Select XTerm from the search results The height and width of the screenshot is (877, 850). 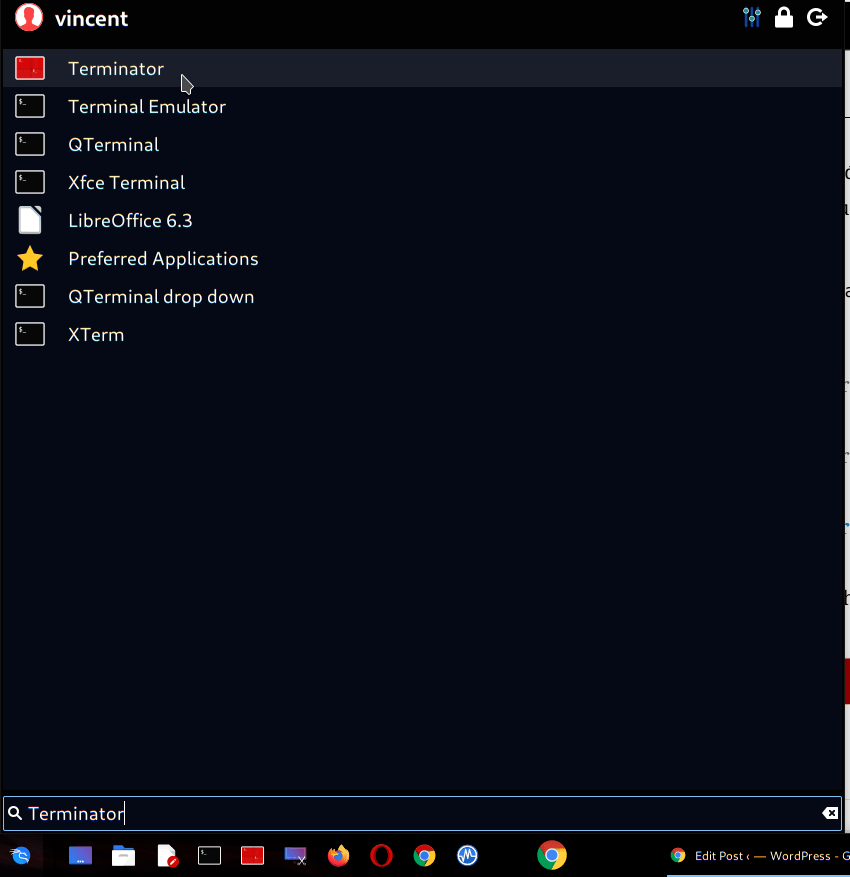pyautogui.click(x=96, y=335)
